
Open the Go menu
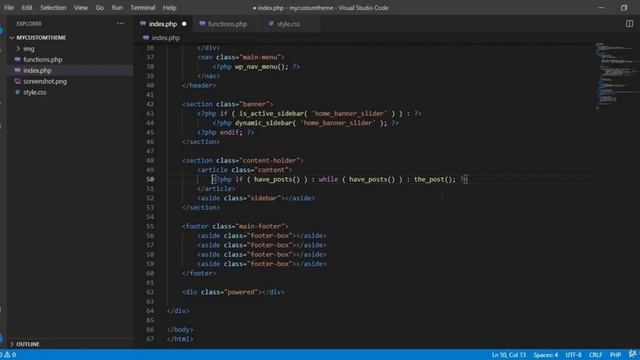[x=99, y=8]
